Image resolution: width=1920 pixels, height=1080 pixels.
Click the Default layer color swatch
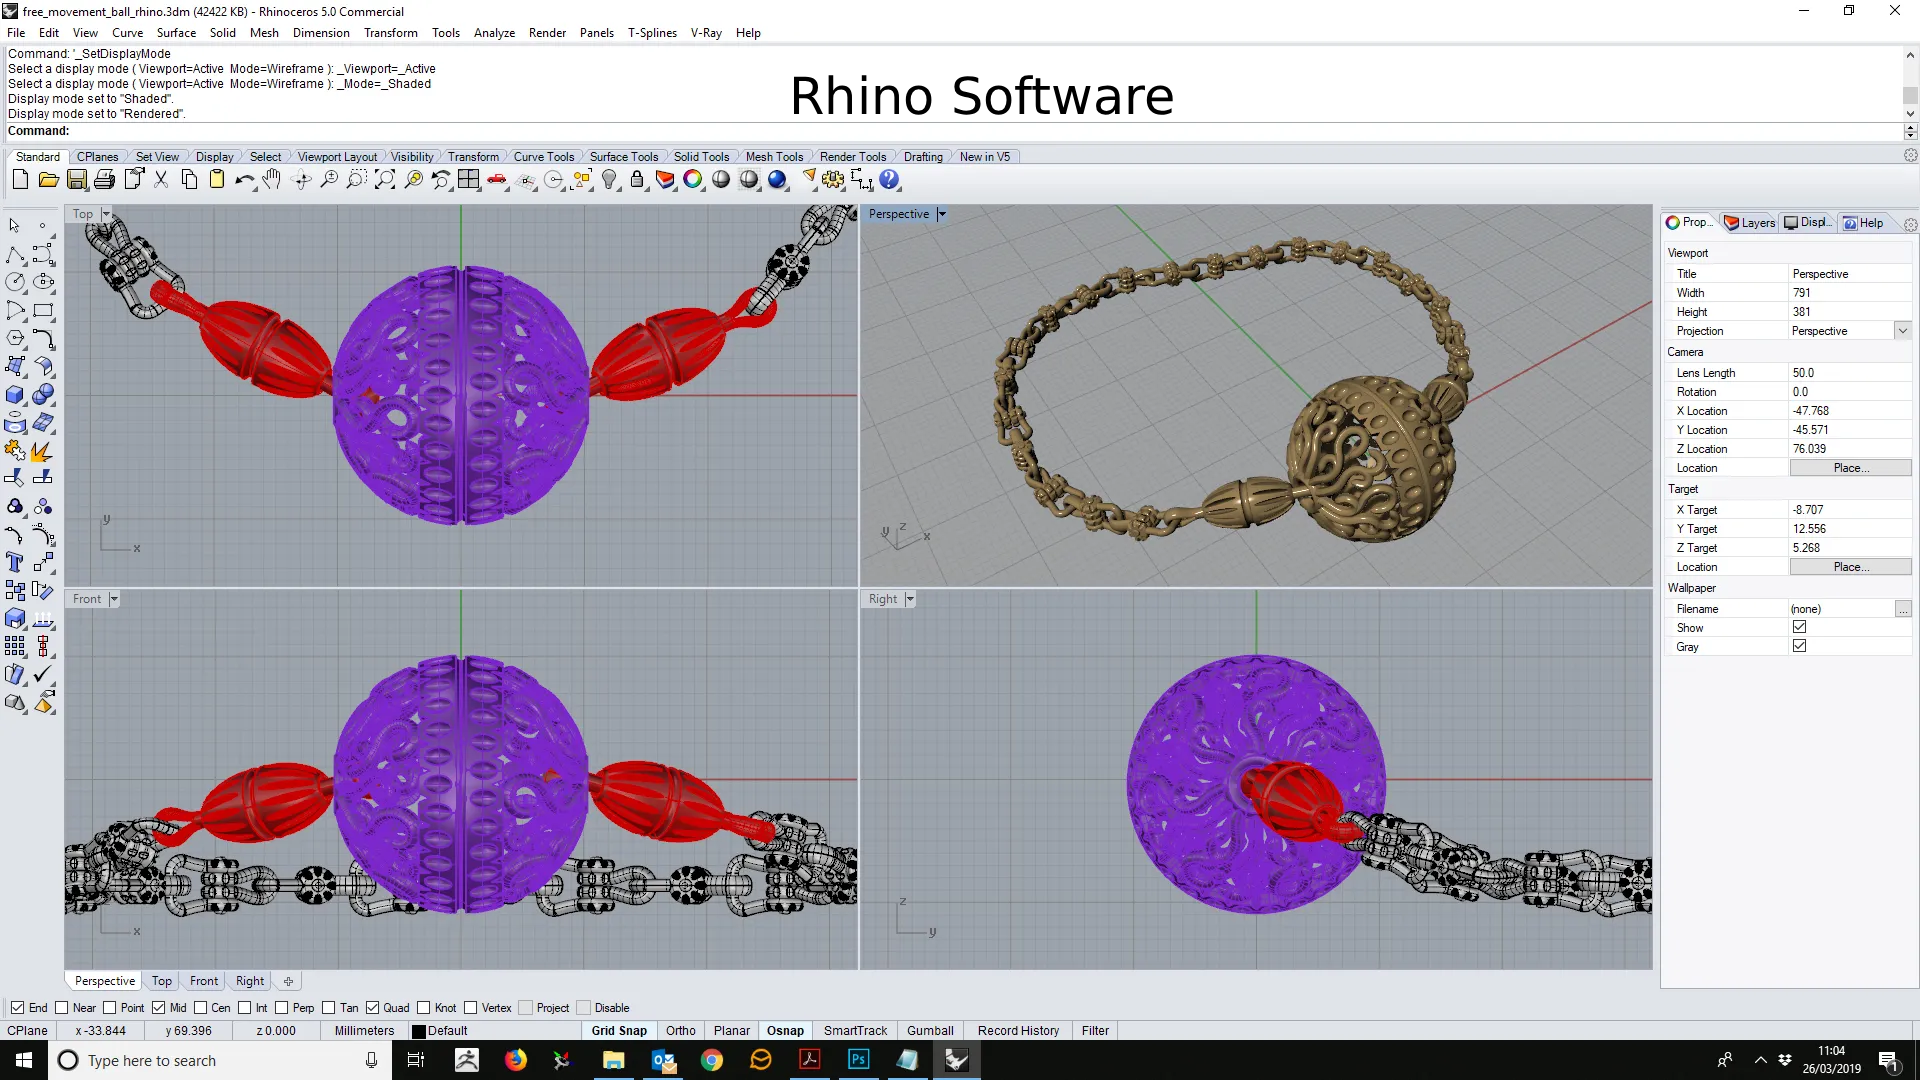click(419, 1031)
